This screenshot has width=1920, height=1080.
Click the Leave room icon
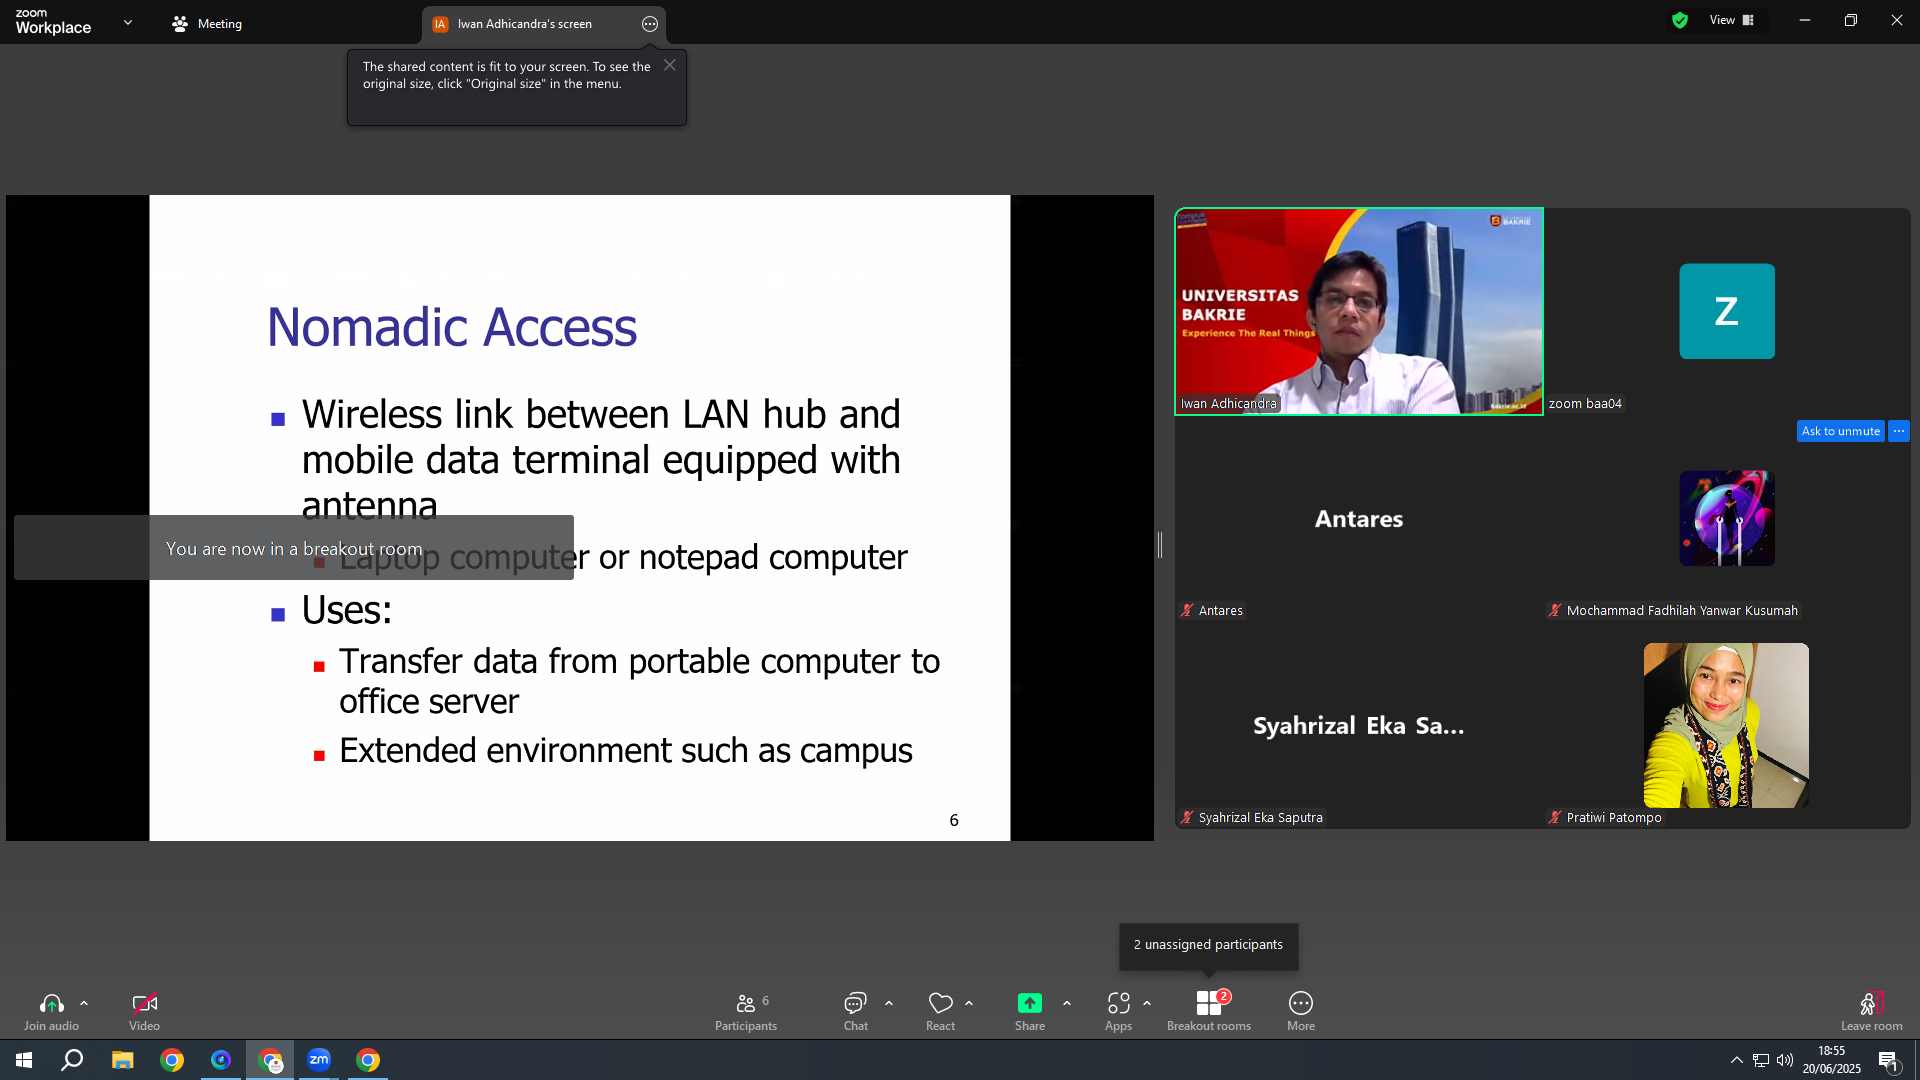(x=1872, y=1003)
